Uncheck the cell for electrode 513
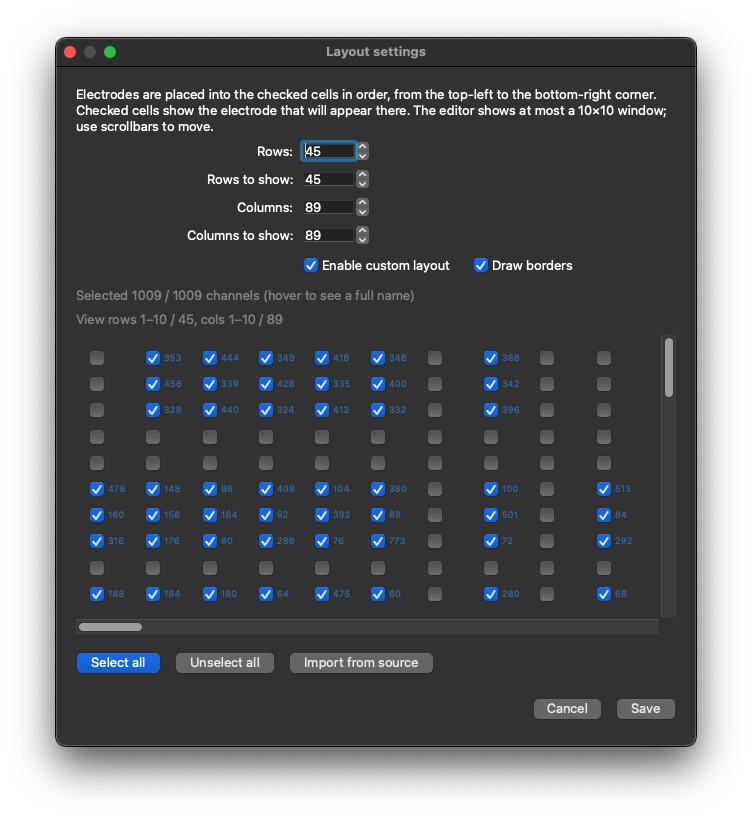 pos(603,488)
